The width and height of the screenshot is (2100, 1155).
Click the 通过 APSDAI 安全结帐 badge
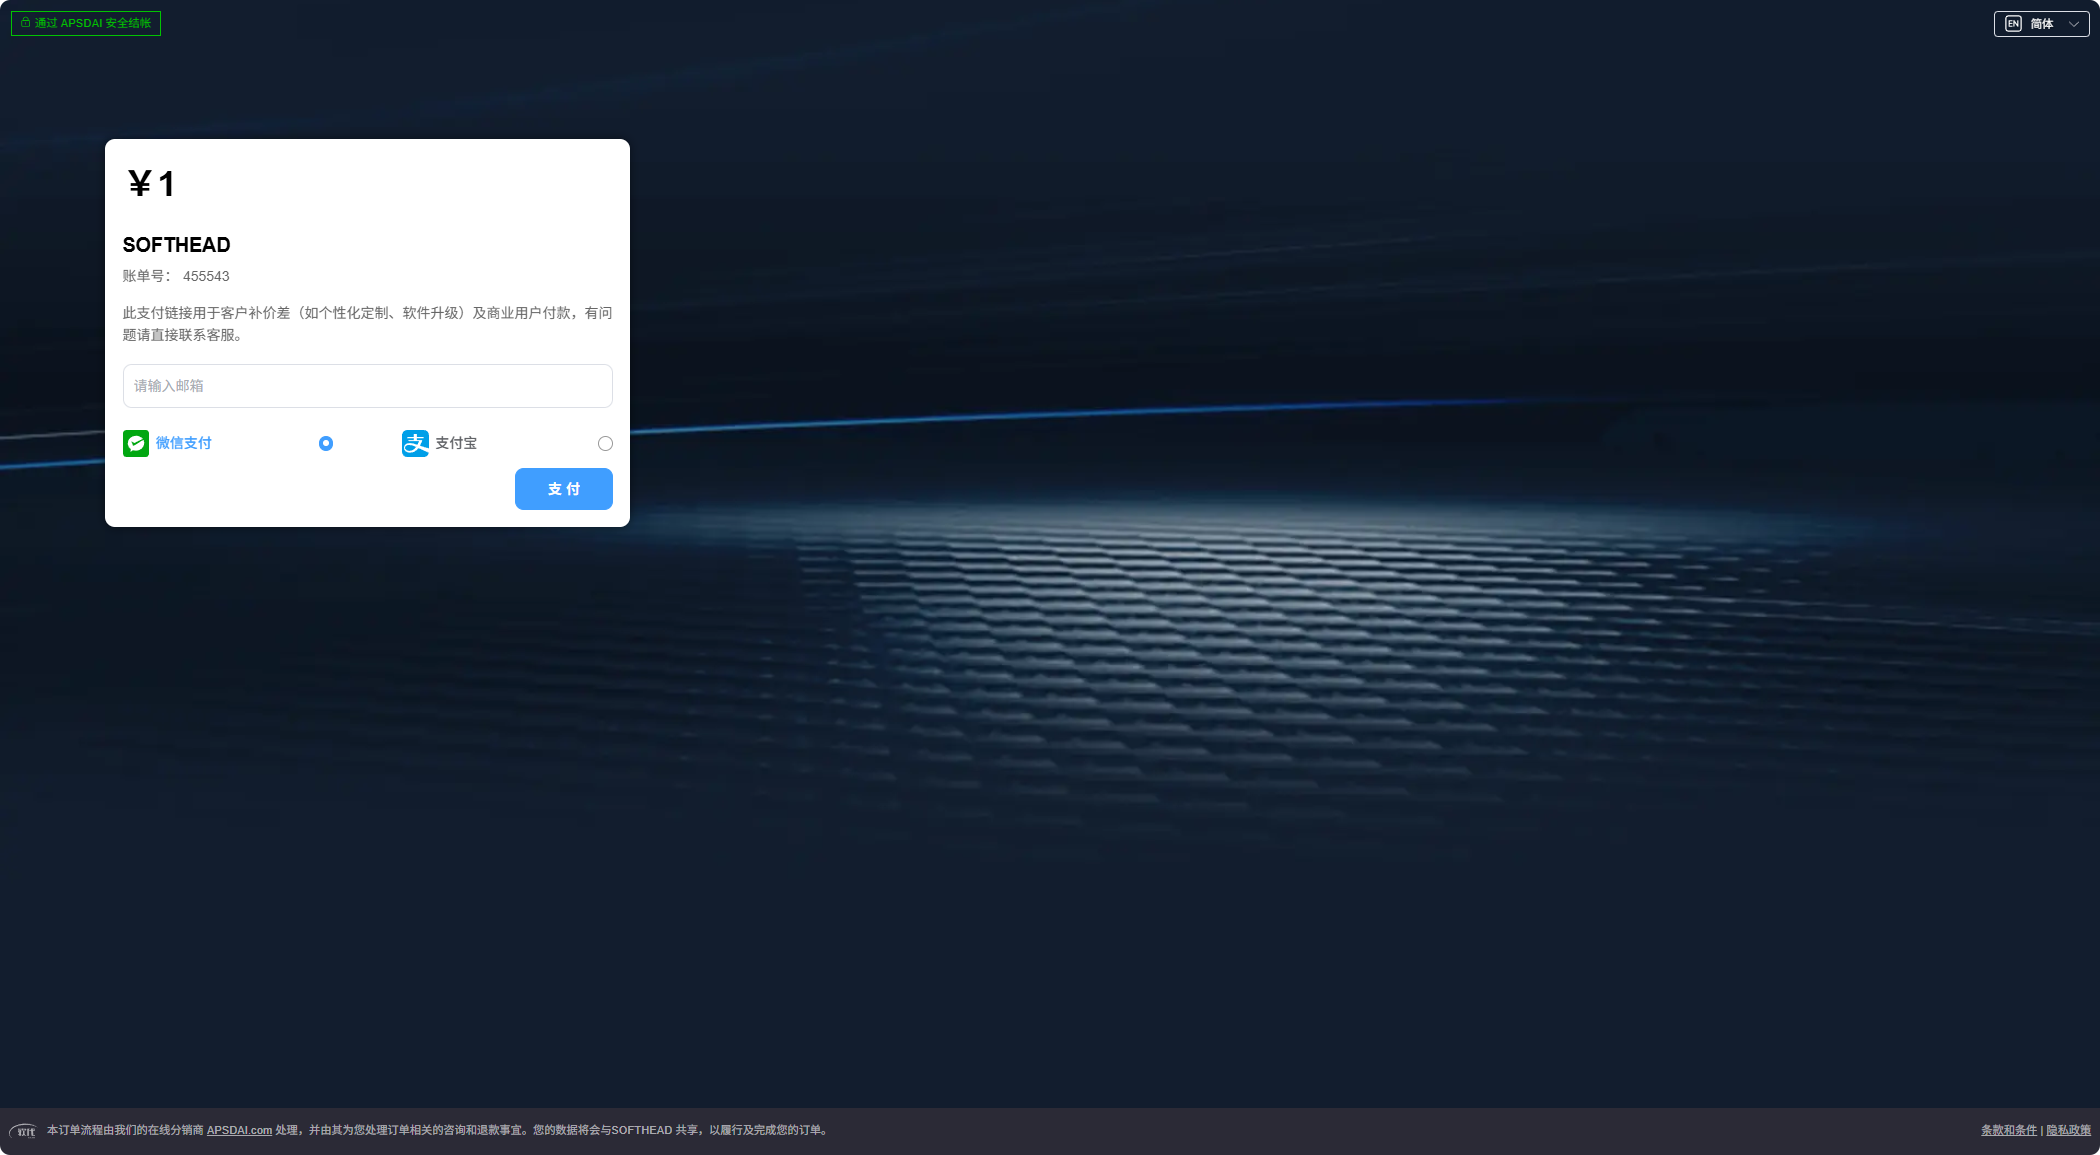click(86, 22)
